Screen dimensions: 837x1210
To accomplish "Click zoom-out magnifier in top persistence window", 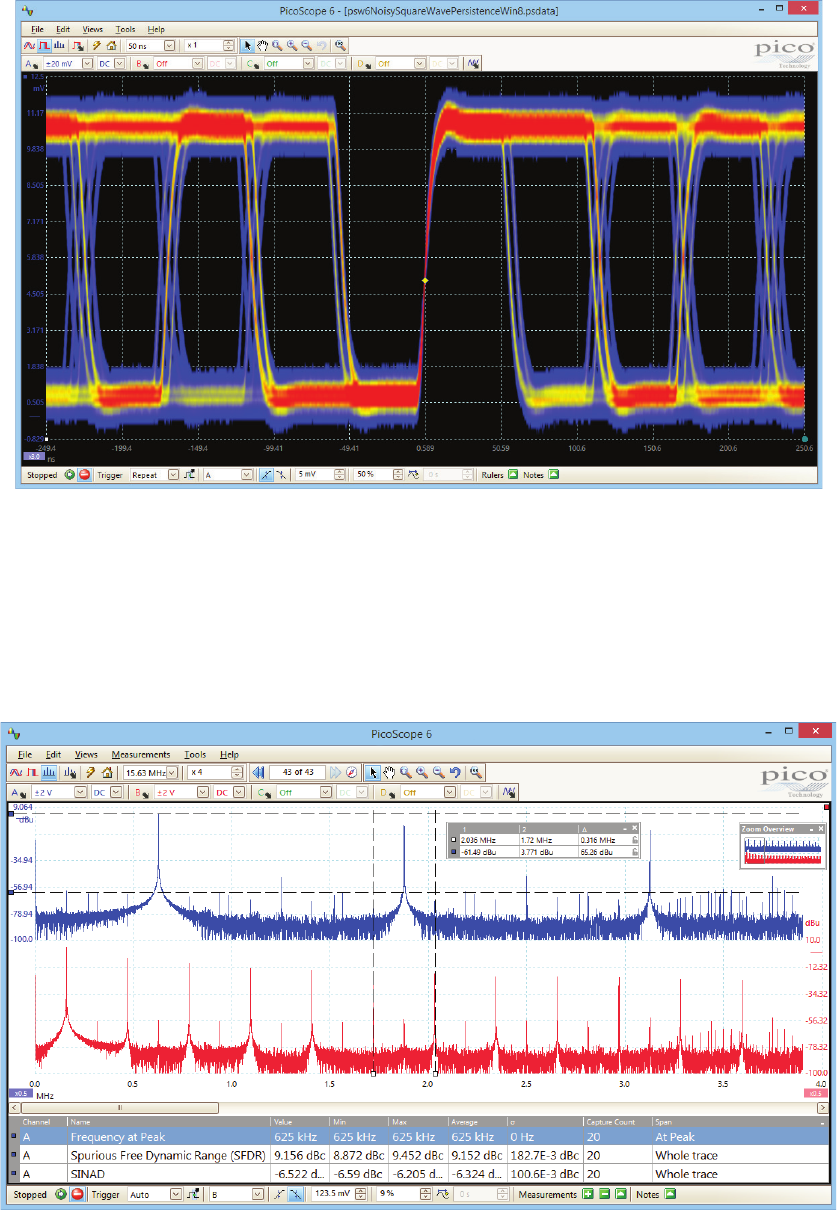I will pos(305,45).
